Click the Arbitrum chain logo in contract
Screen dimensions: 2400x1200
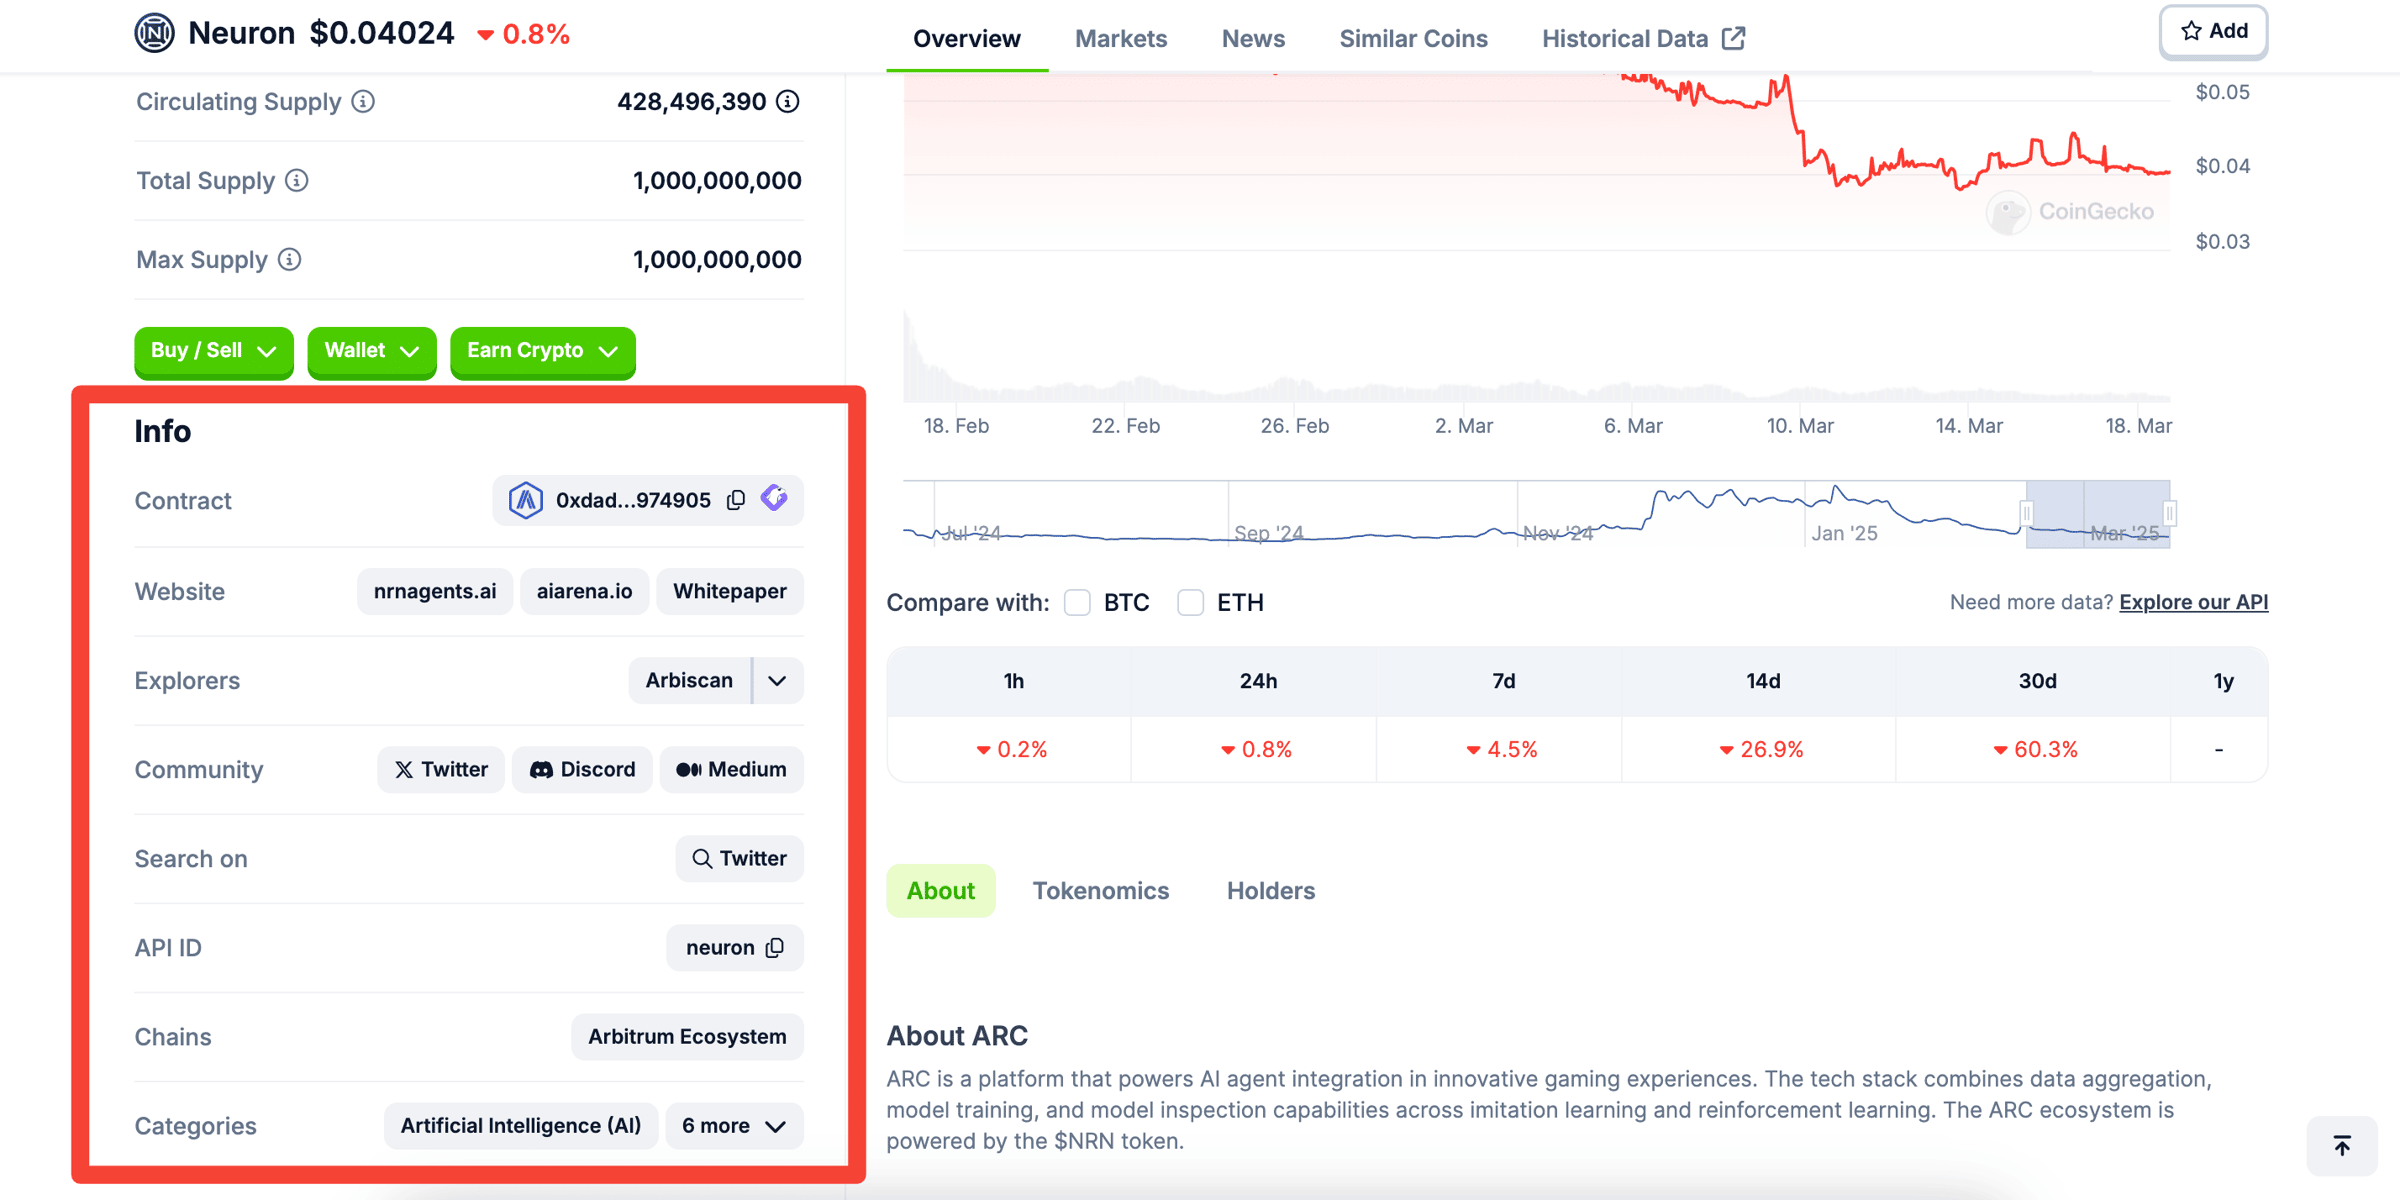525,500
